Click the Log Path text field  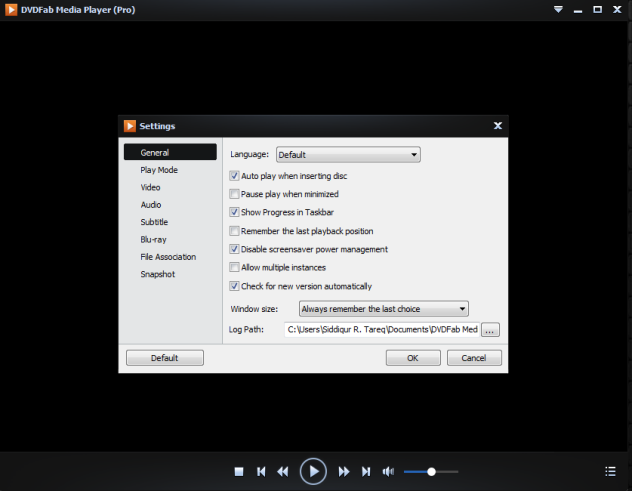pos(382,330)
